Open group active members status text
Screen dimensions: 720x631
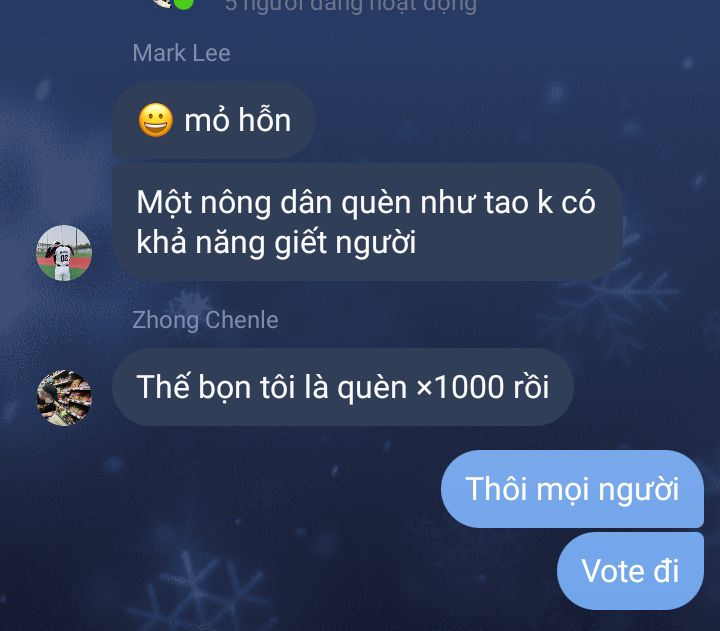pos(351,6)
